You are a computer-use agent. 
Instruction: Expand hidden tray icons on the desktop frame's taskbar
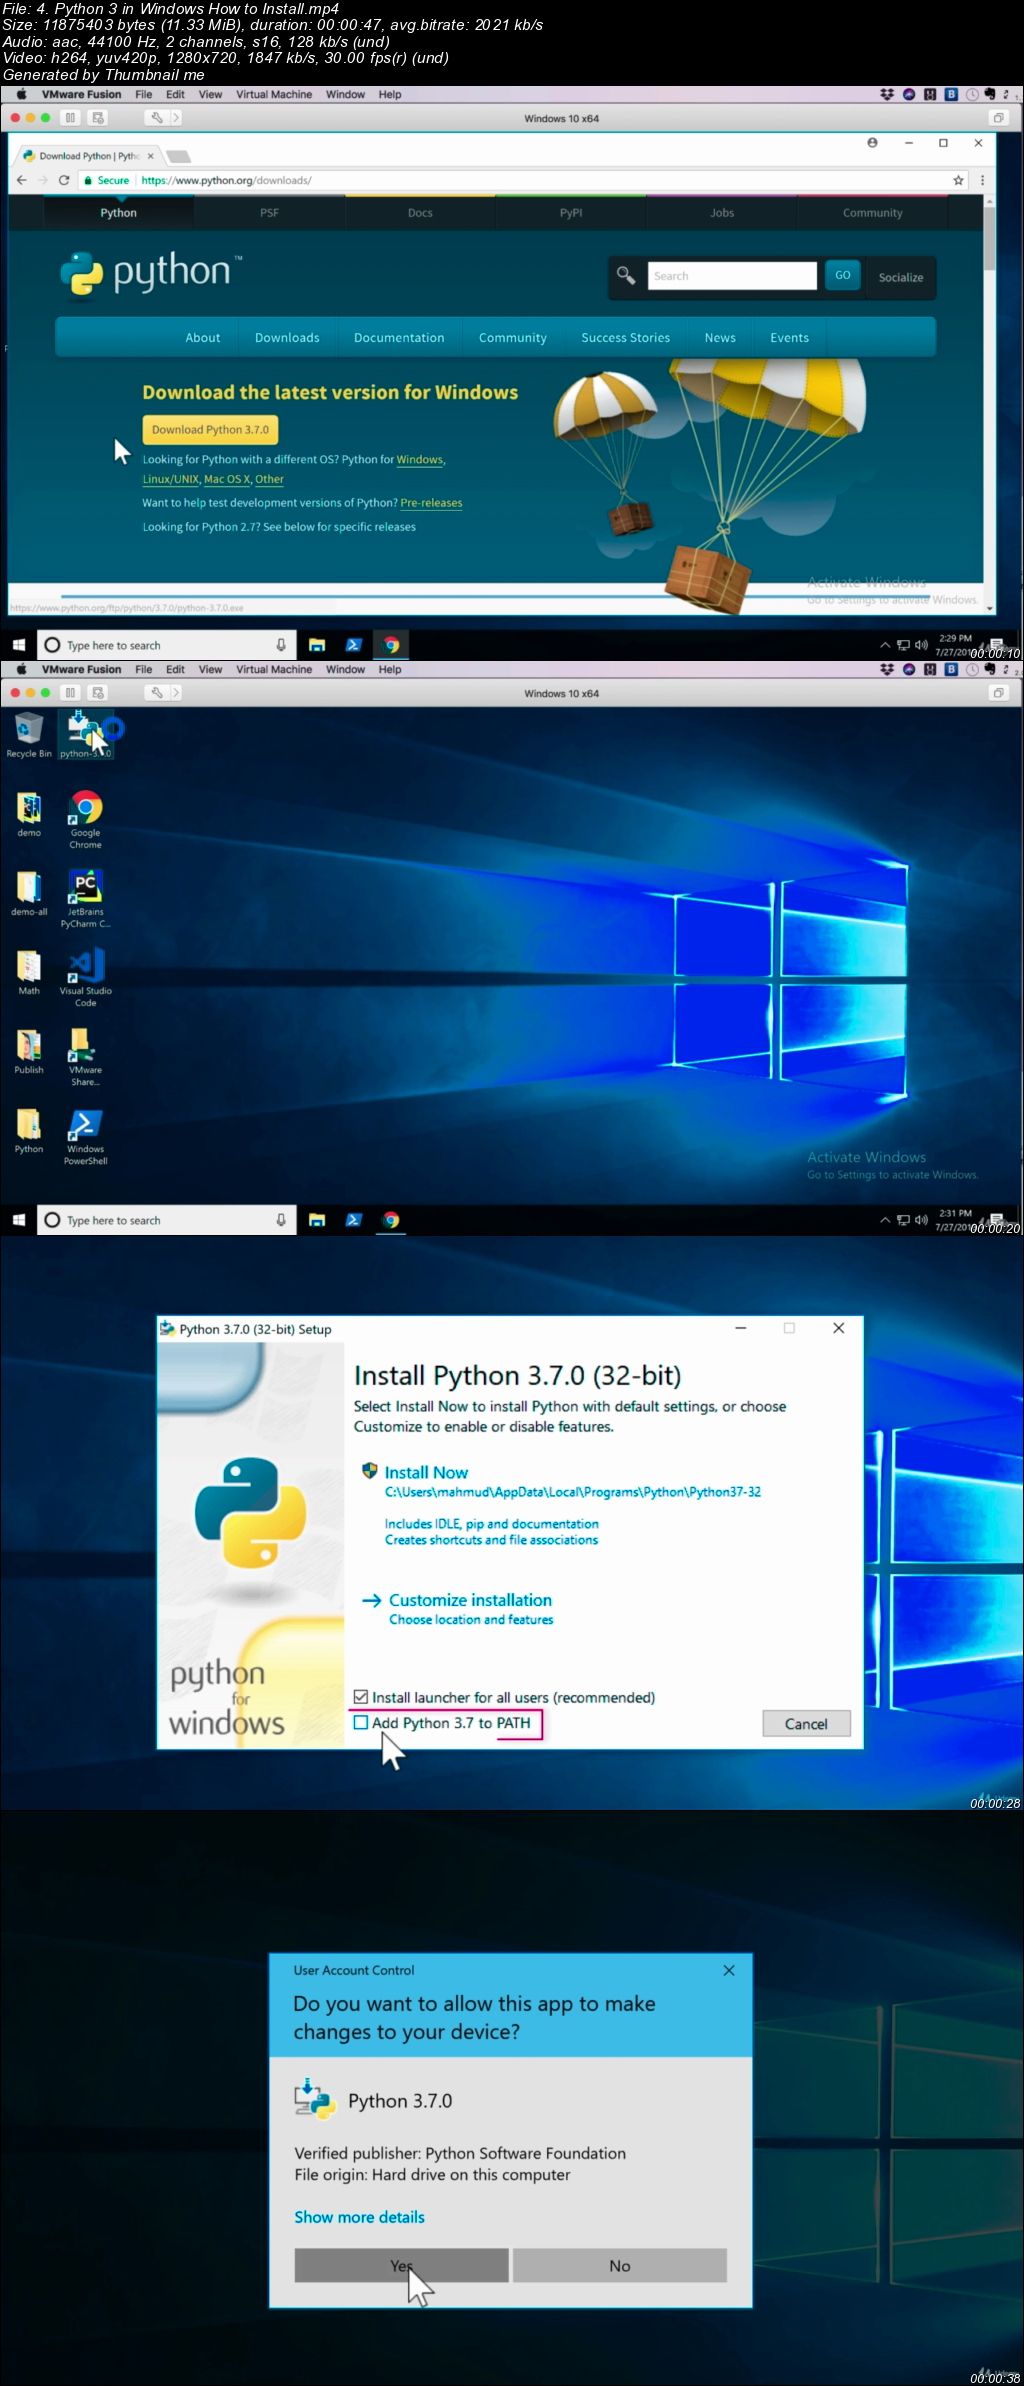[885, 1220]
